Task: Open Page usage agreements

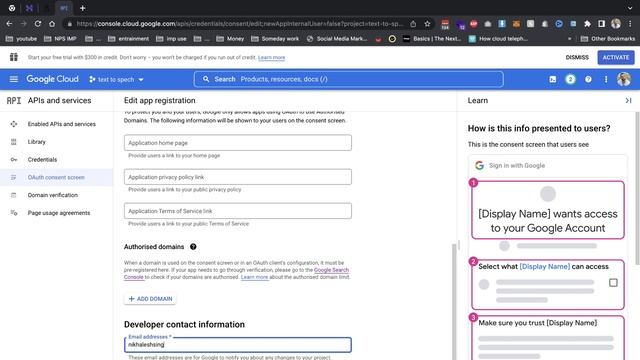Action: tap(56, 213)
